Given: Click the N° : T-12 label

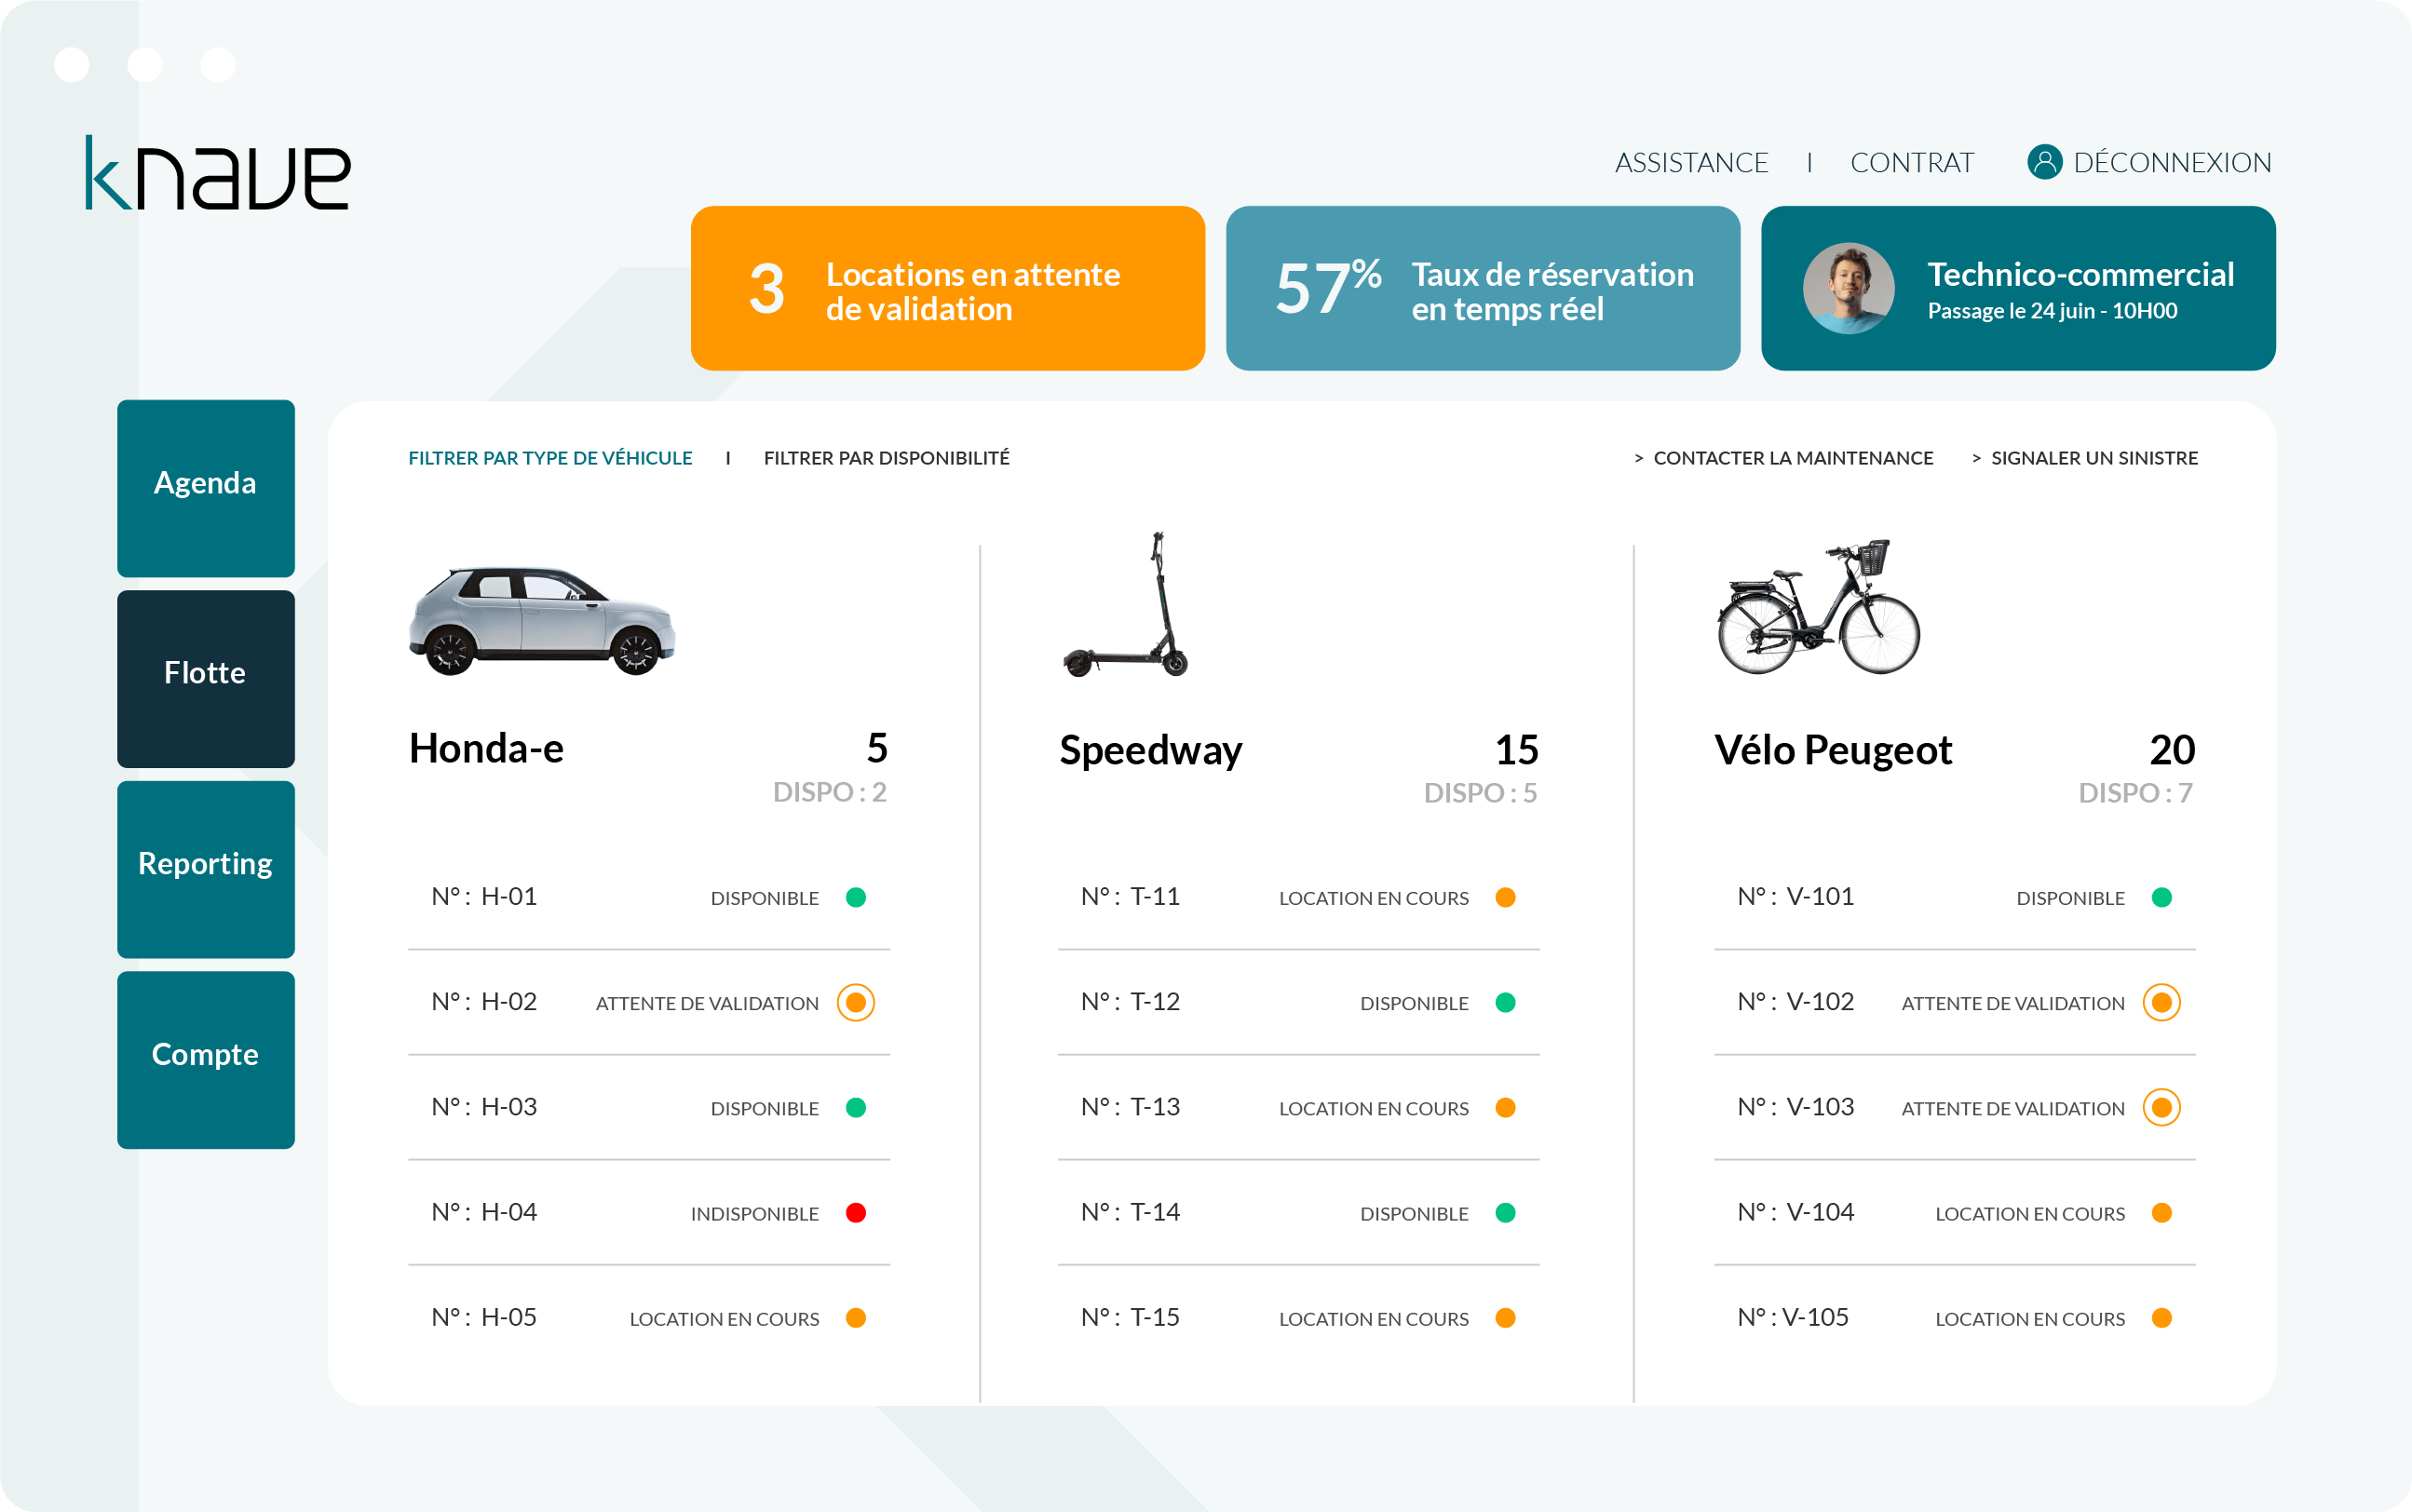Looking at the screenshot, I should point(1130,1001).
